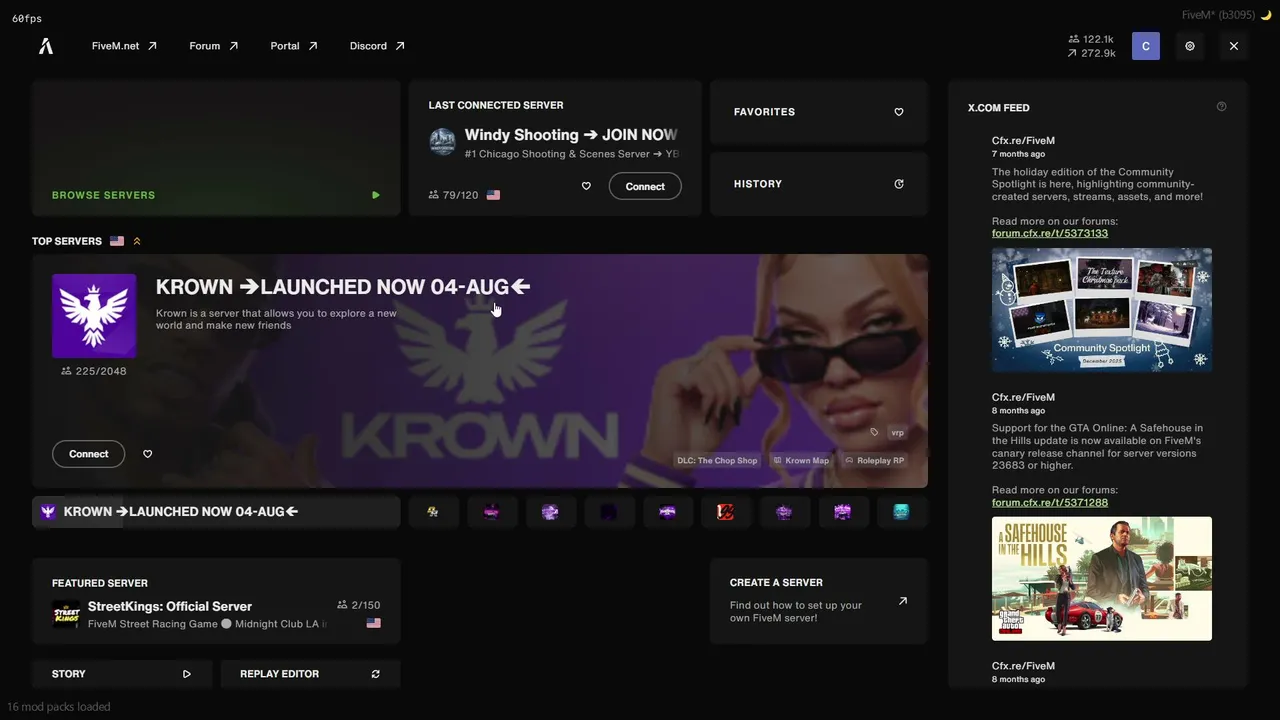1280x720 pixels.
Task: Click the vrp tag
Action: coord(897,432)
